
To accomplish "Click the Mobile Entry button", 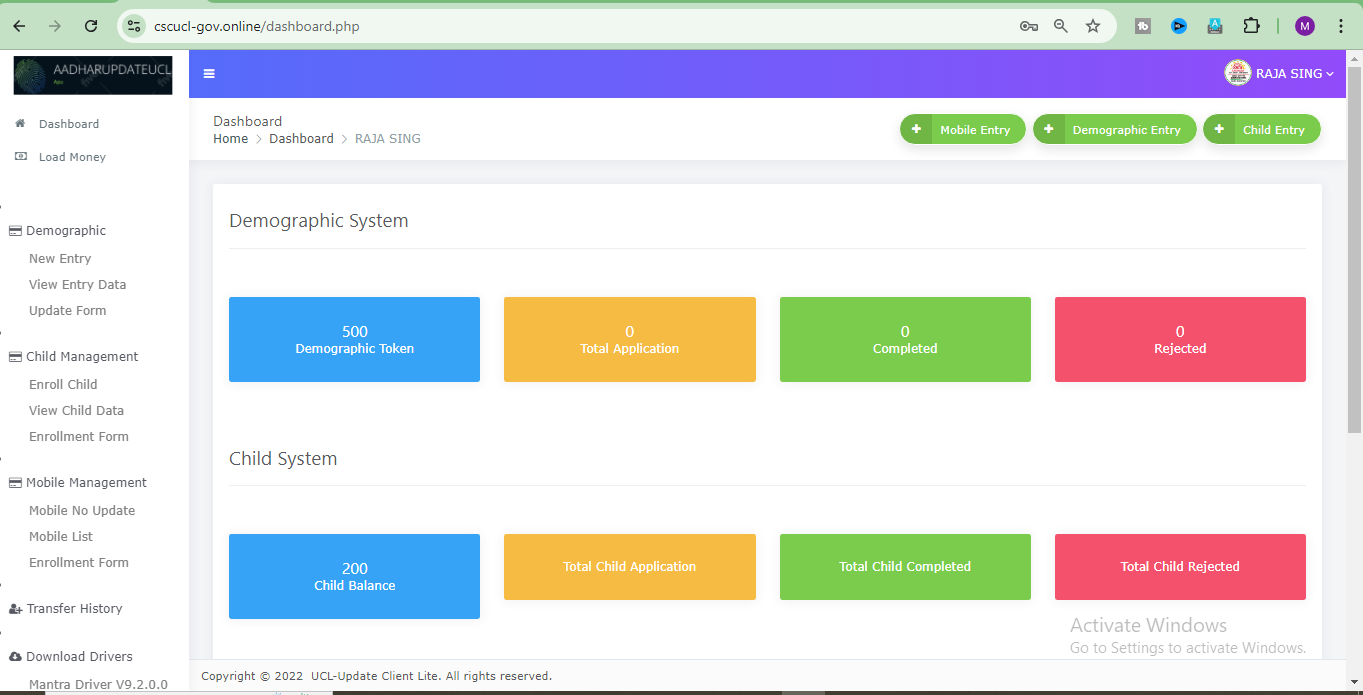I will 963,130.
